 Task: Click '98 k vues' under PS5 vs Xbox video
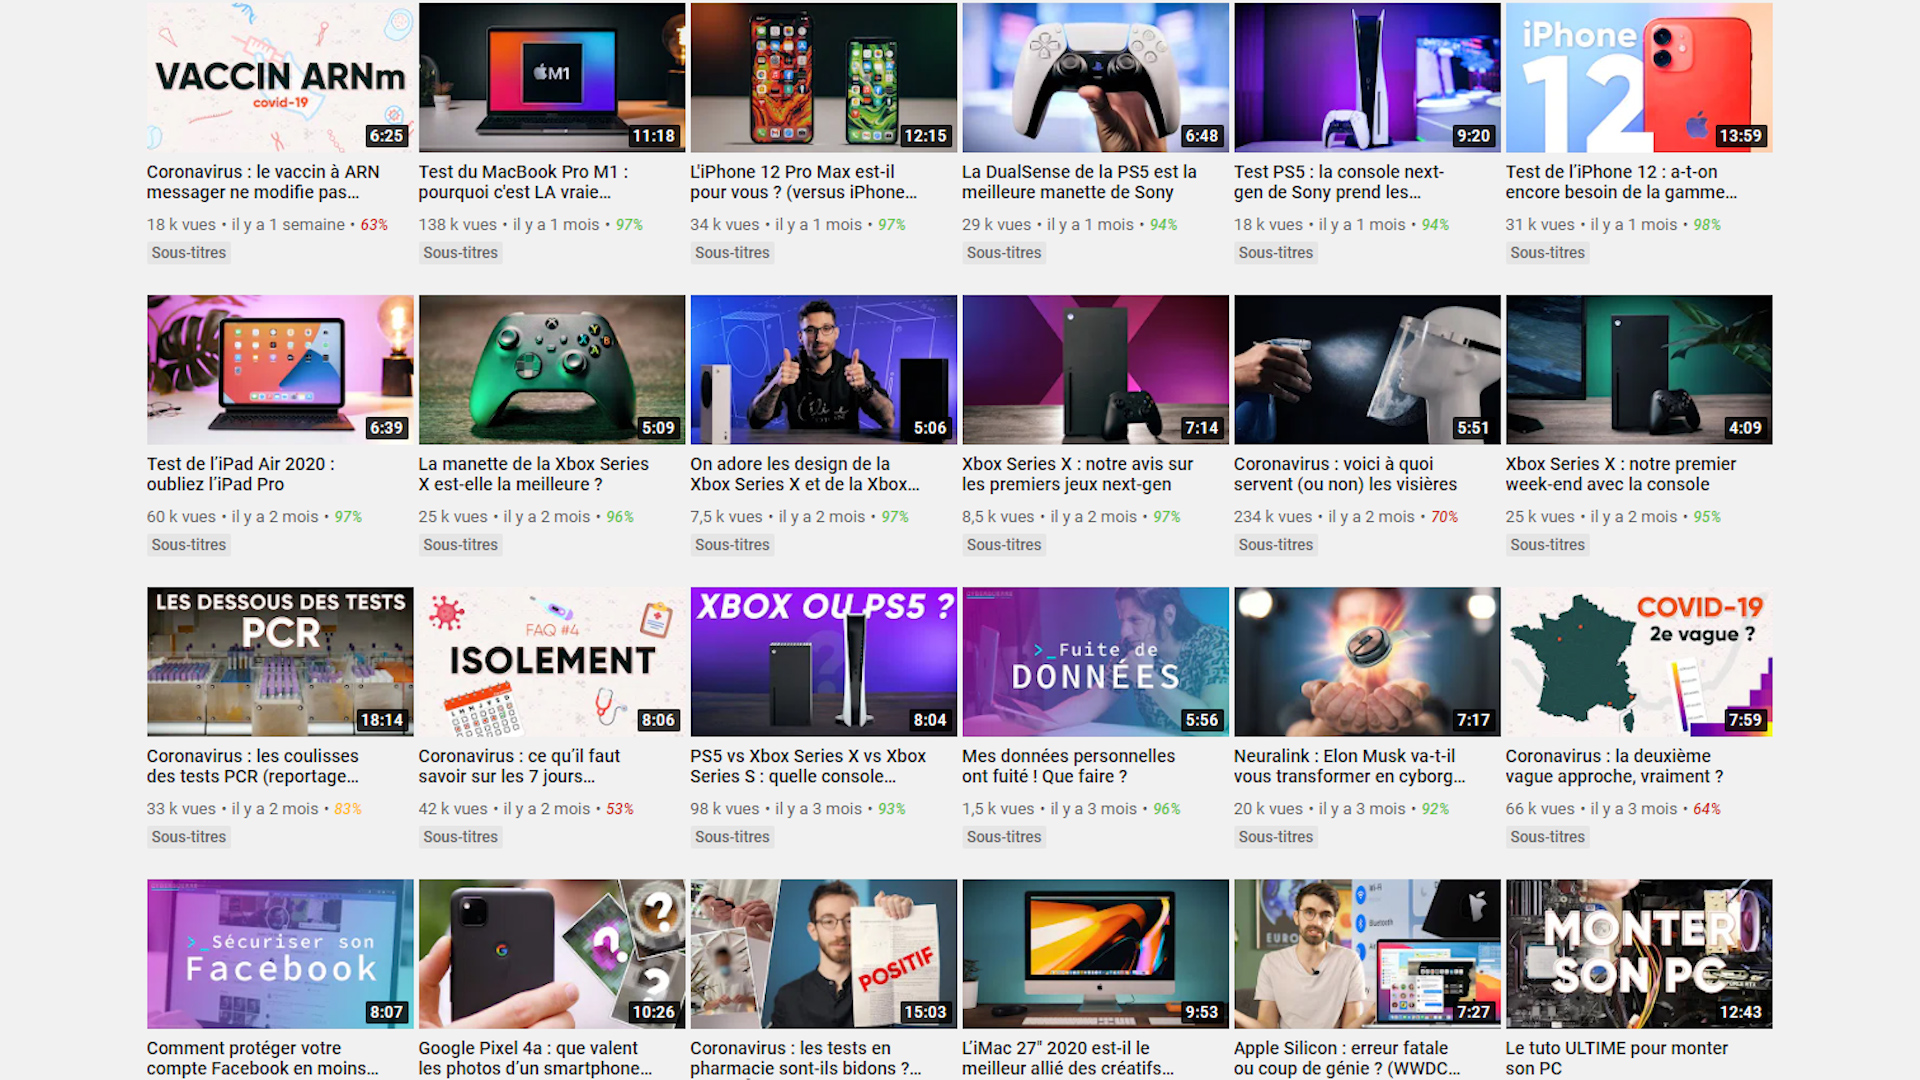[725, 809]
